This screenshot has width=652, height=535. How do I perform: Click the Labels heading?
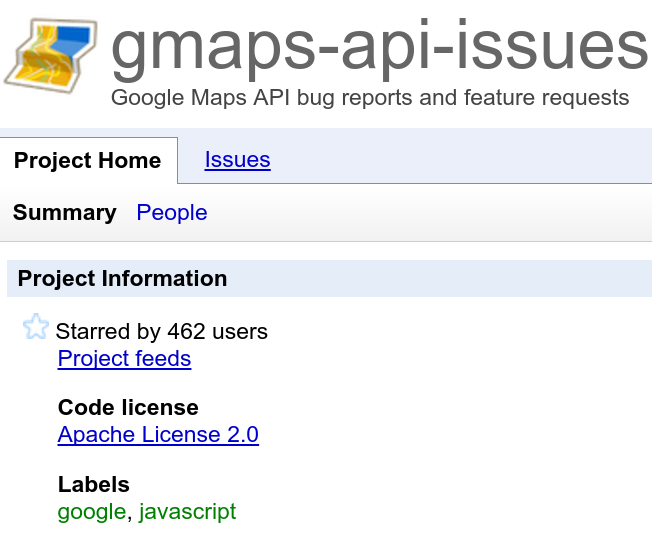pos(94,485)
